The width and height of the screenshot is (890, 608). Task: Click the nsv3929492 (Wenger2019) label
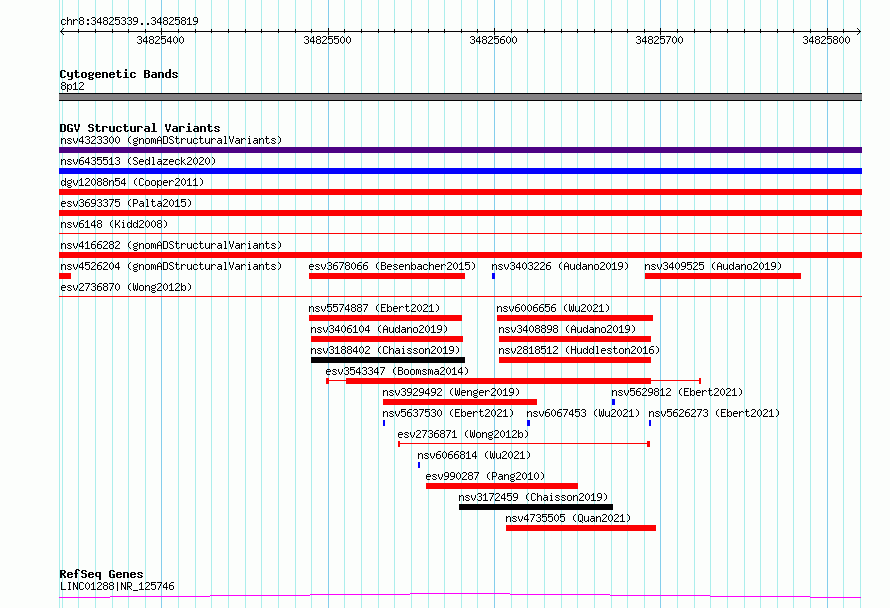(x=451, y=392)
